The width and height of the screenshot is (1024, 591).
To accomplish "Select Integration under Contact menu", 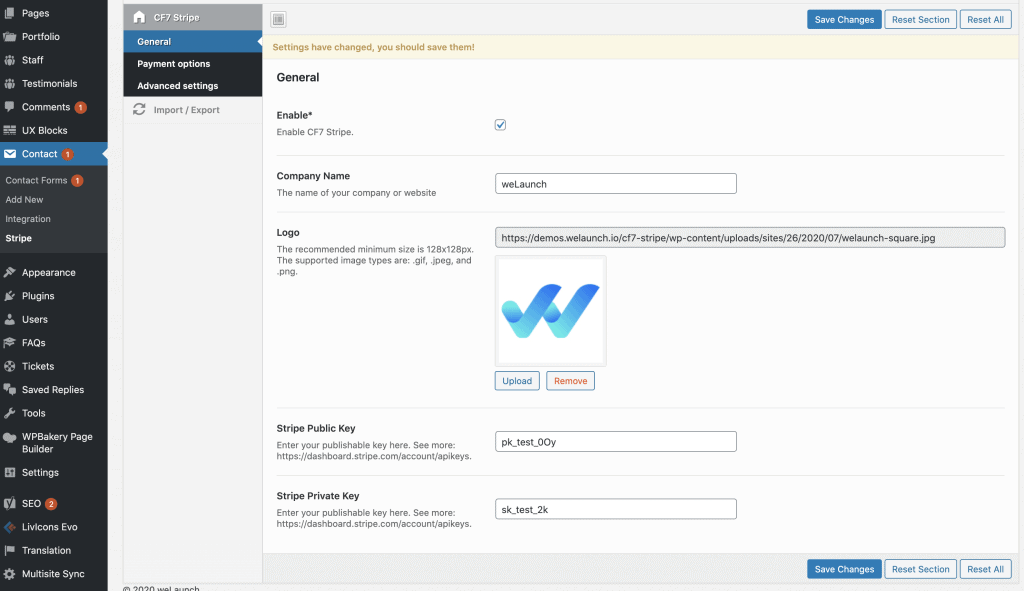I will coord(28,219).
